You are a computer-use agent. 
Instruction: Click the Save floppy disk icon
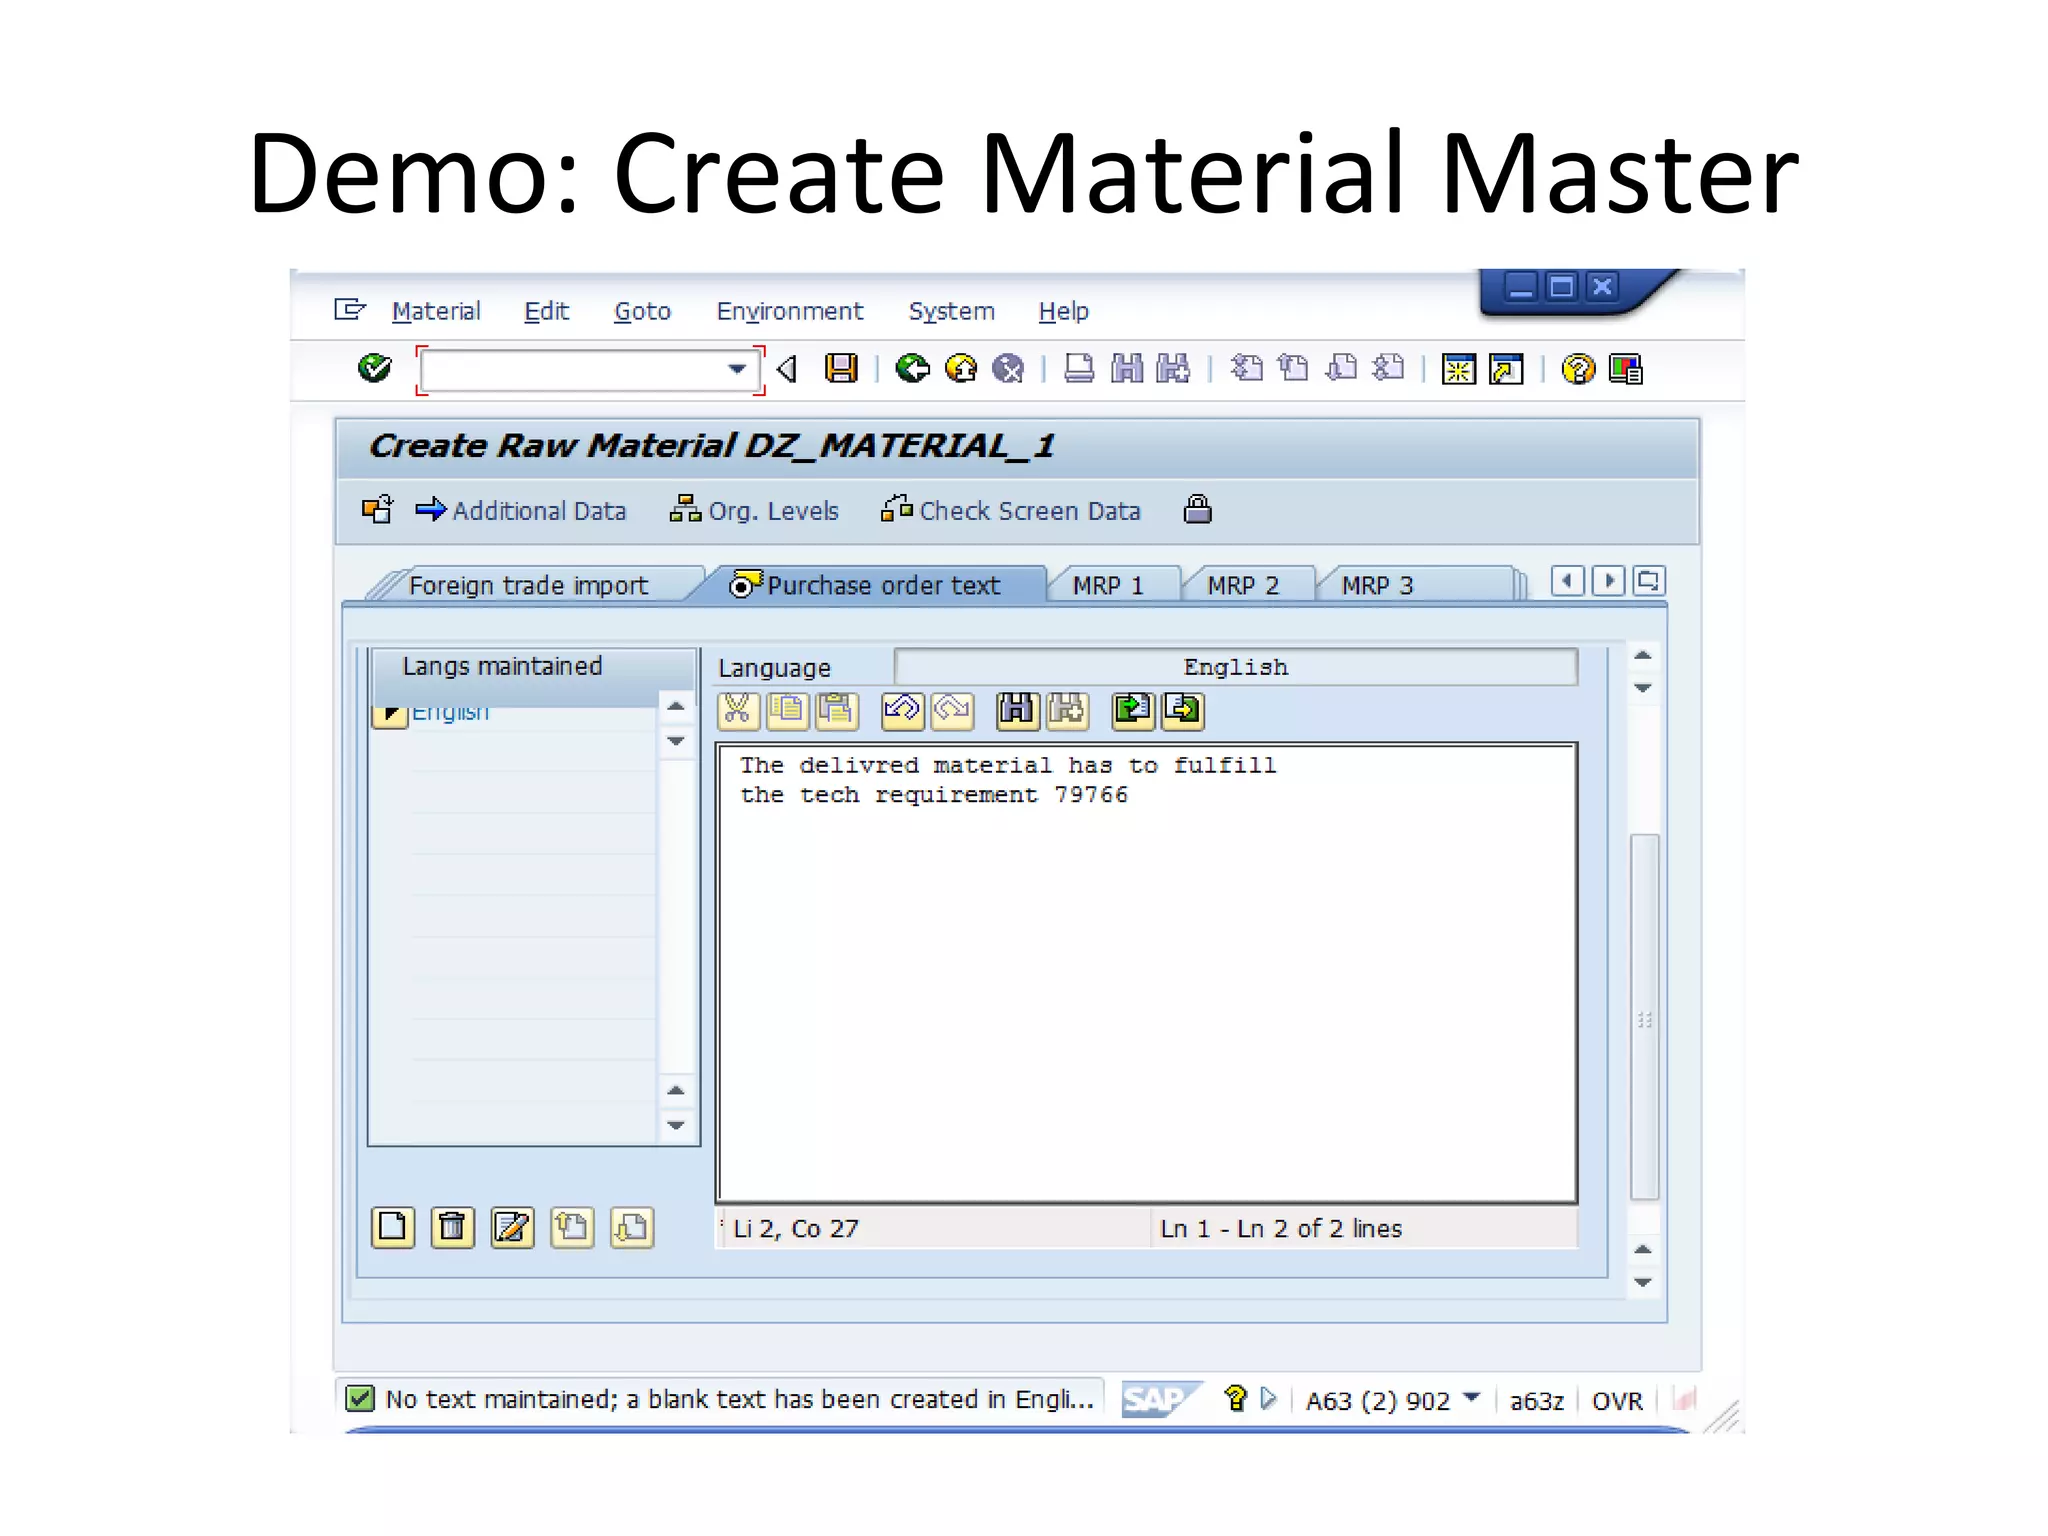pyautogui.click(x=841, y=369)
